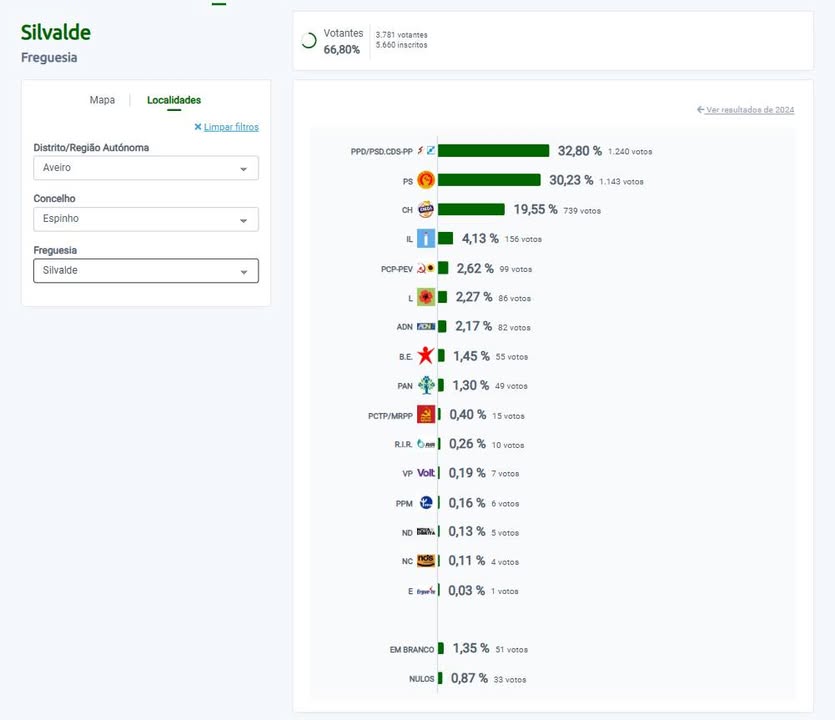Image resolution: width=835 pixels, height=720 pixels.
Task: Click the ADN party logo
Action: coord(425,326)
